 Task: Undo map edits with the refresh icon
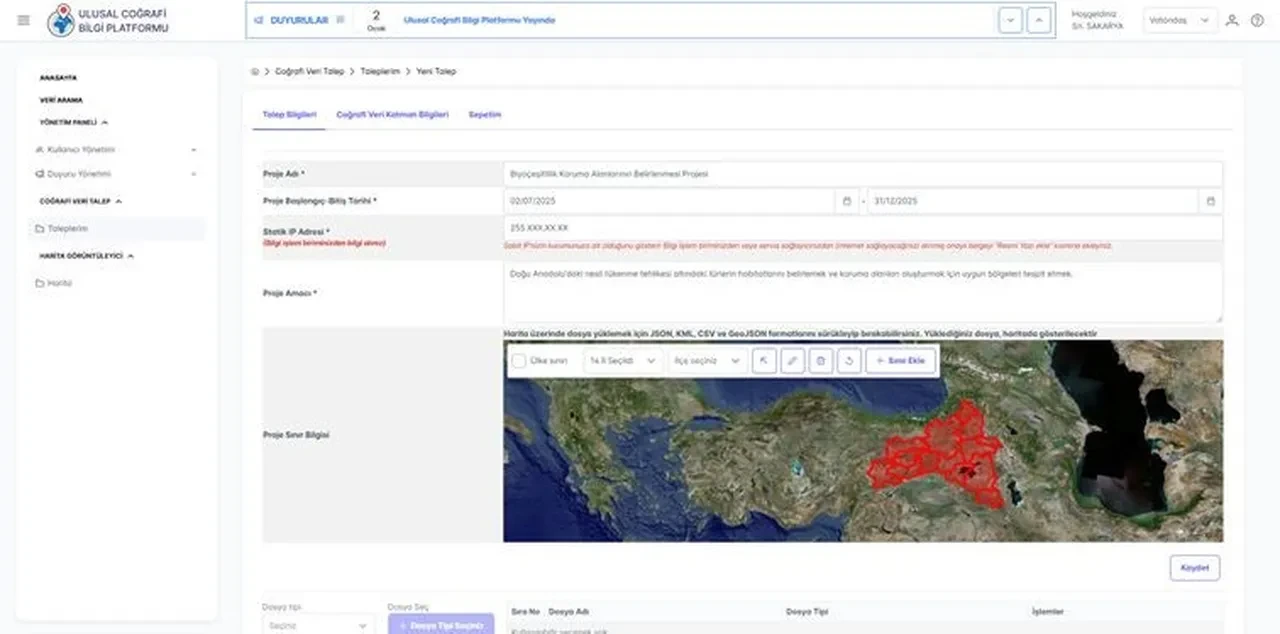pyautogui.click(x=849, y=360)
